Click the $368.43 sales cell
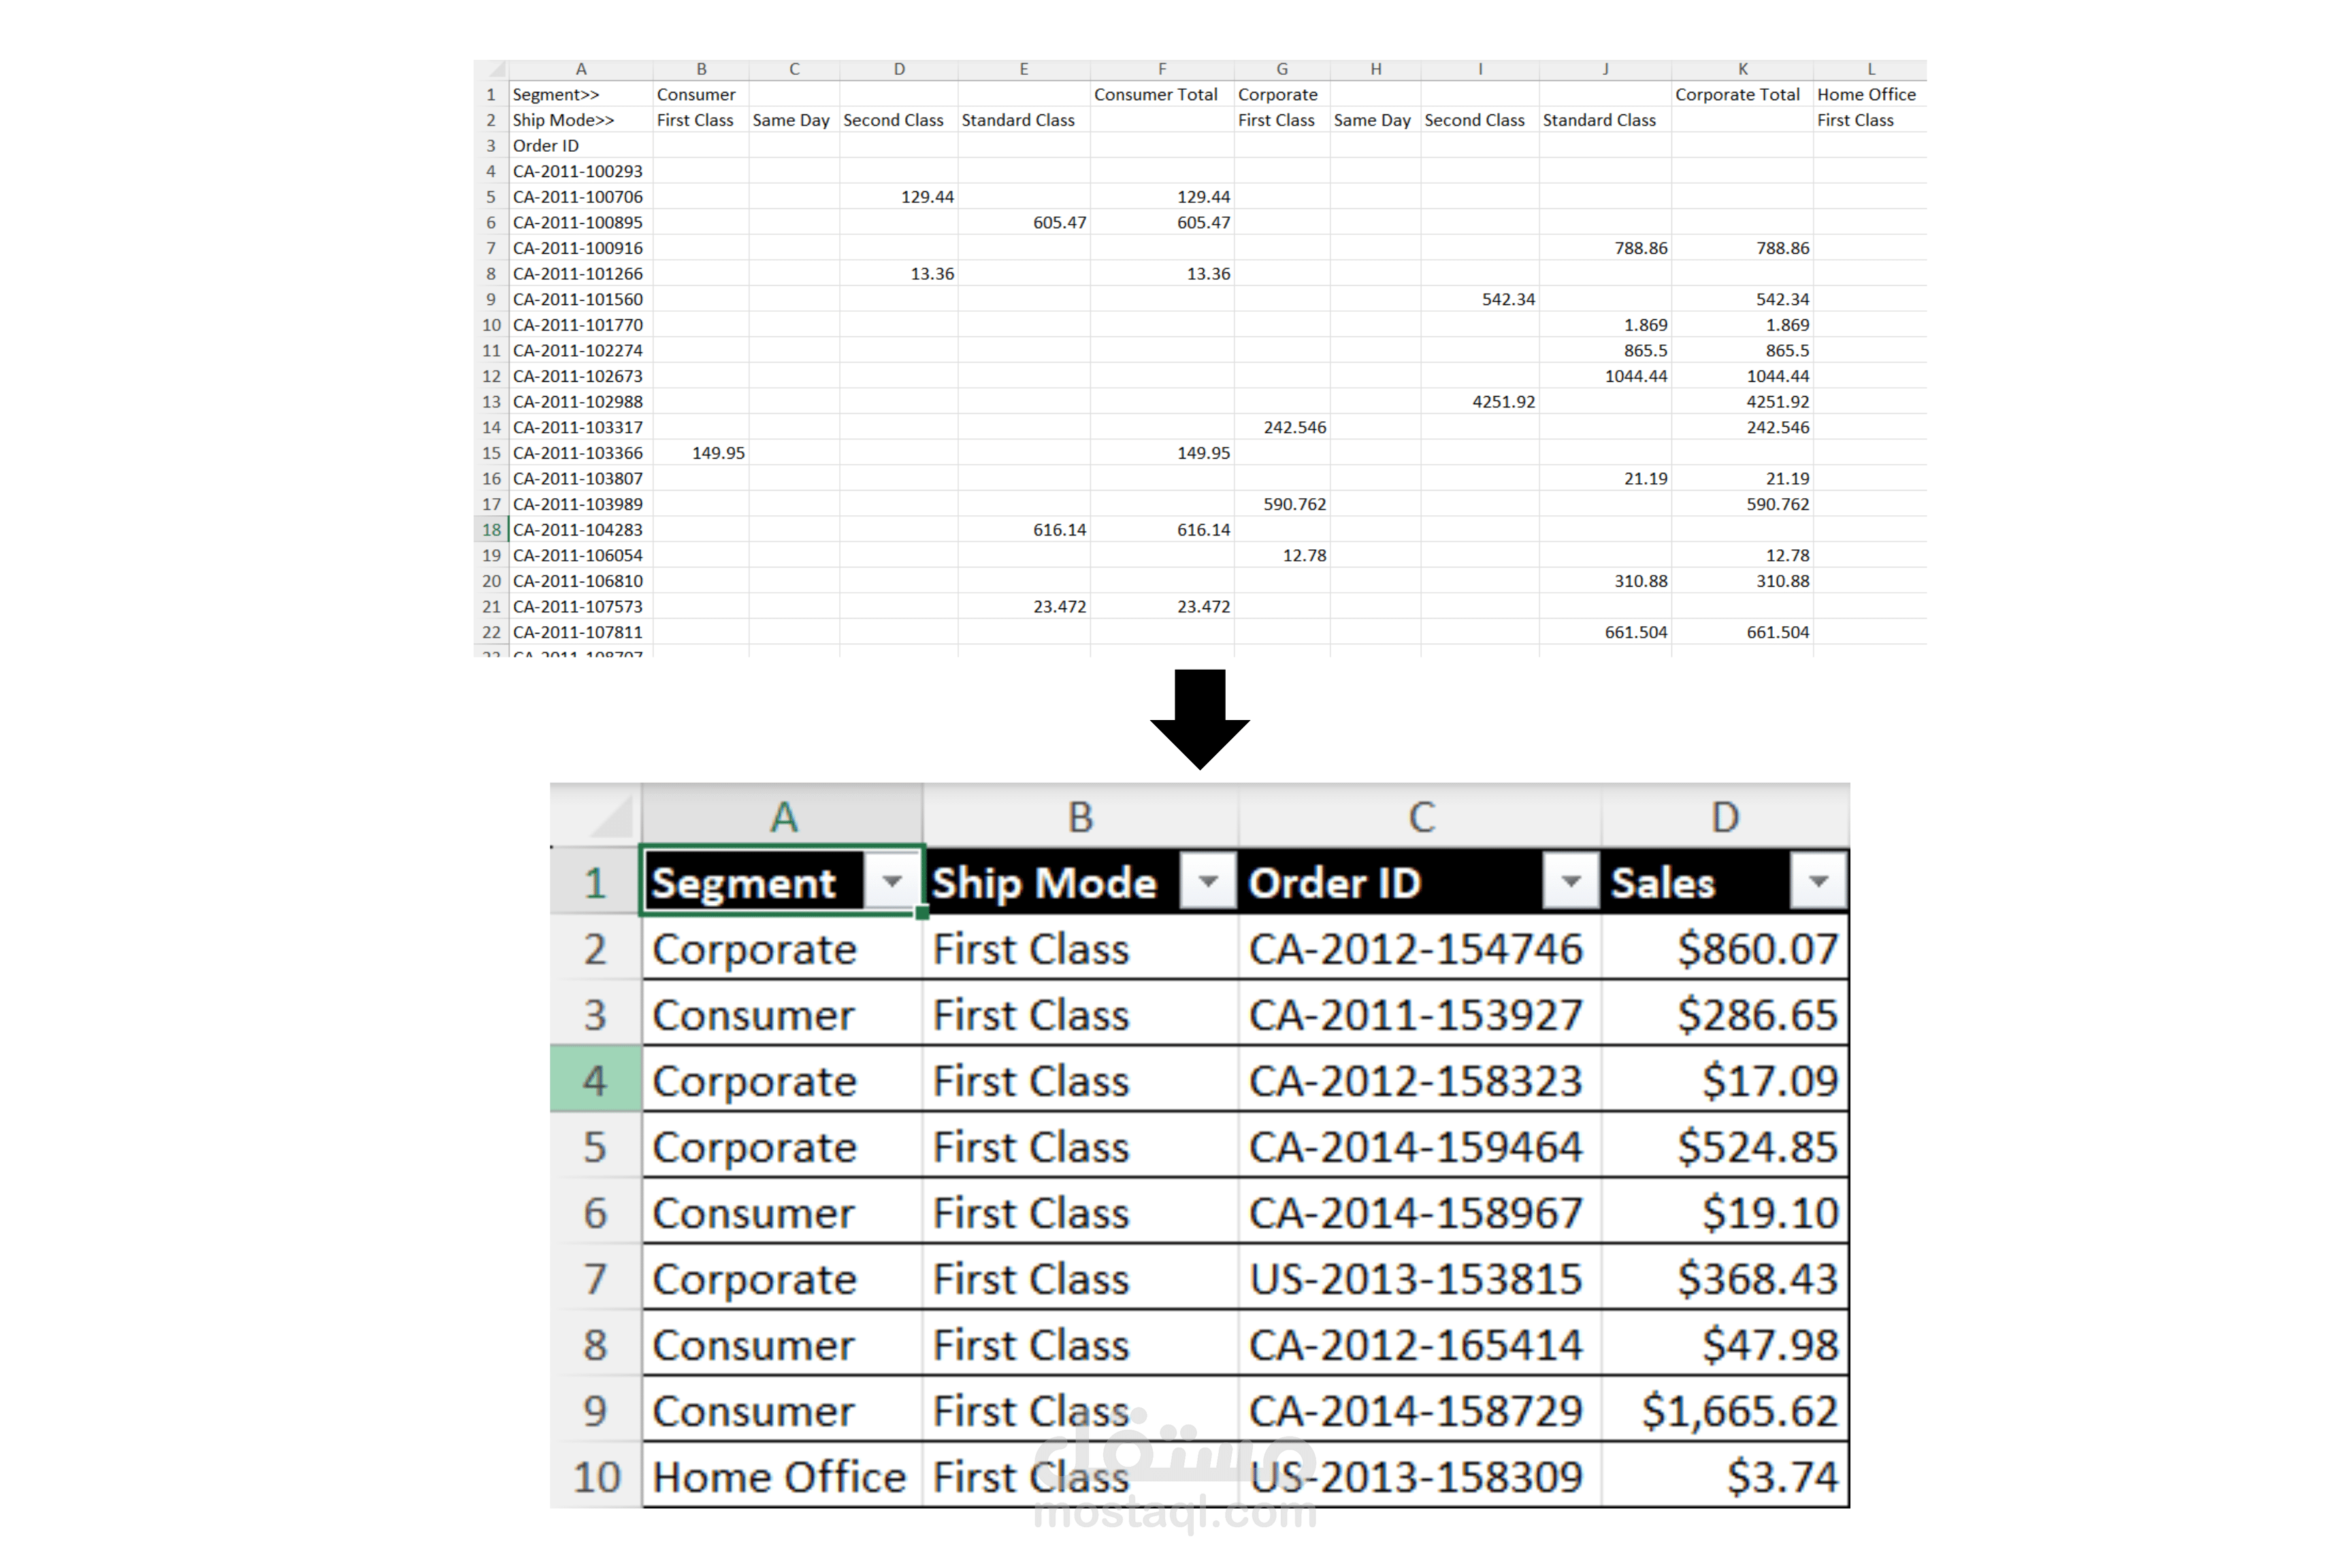This screenshot has width=2352, height=1568. point(1725,1278)
